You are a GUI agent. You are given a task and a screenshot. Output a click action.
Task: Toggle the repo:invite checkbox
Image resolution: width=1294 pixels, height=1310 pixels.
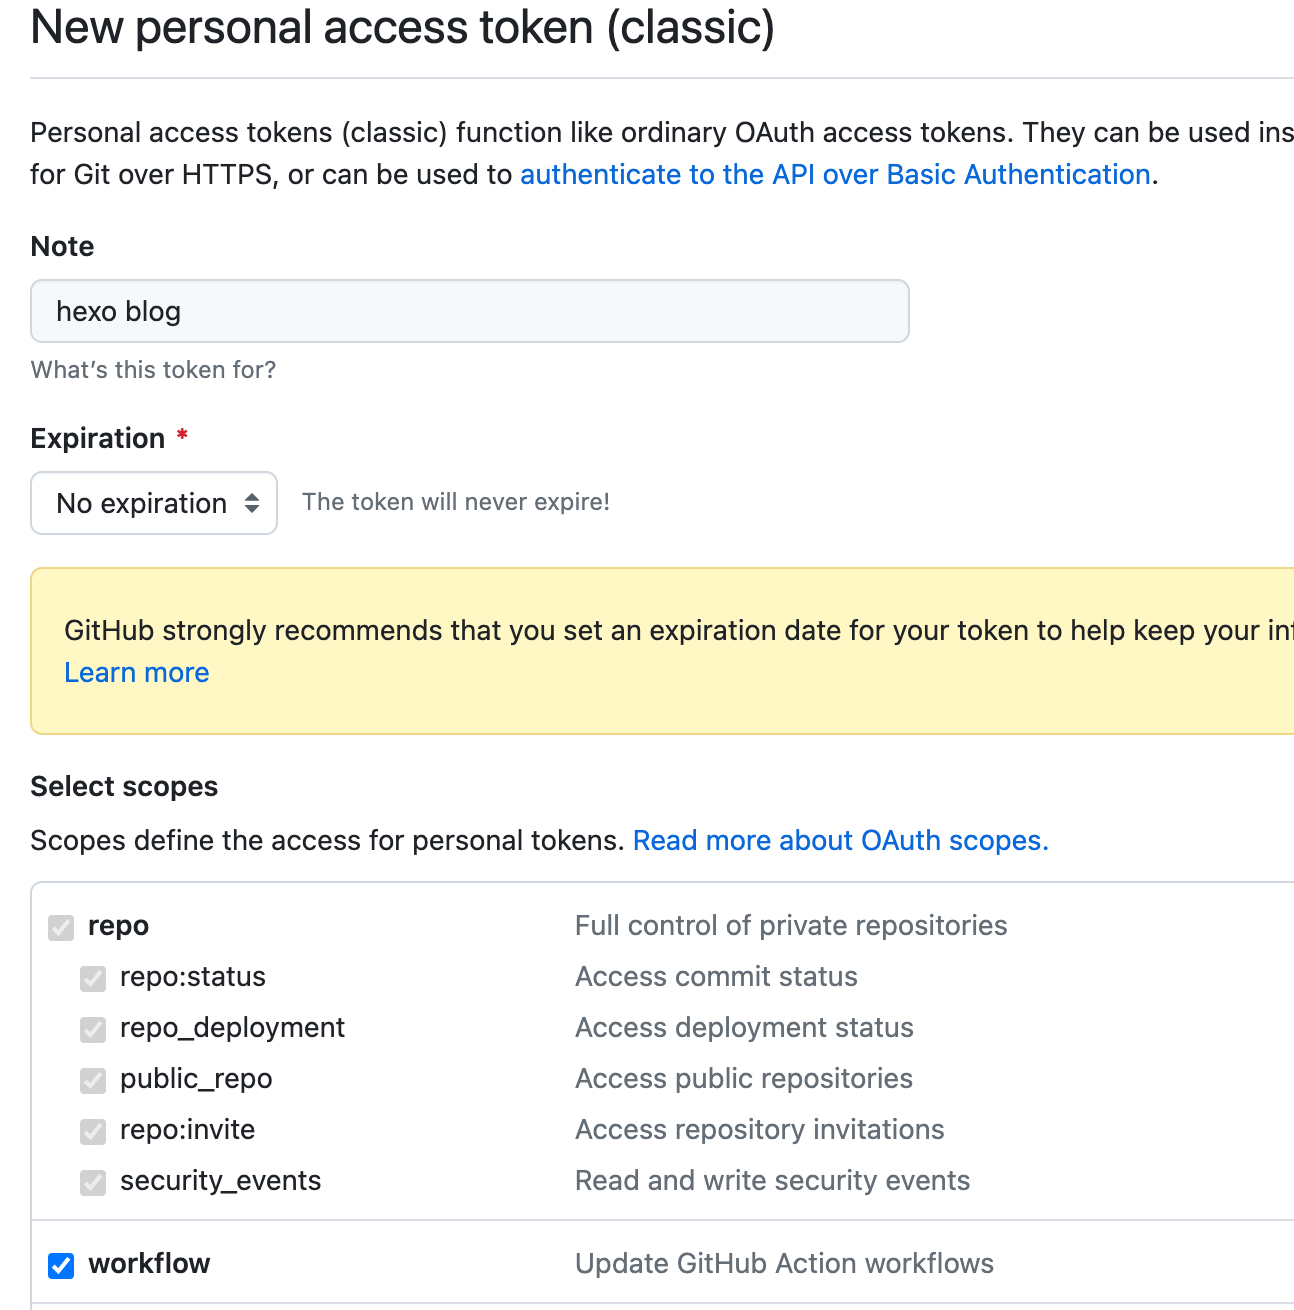[x=93, y=1131]
